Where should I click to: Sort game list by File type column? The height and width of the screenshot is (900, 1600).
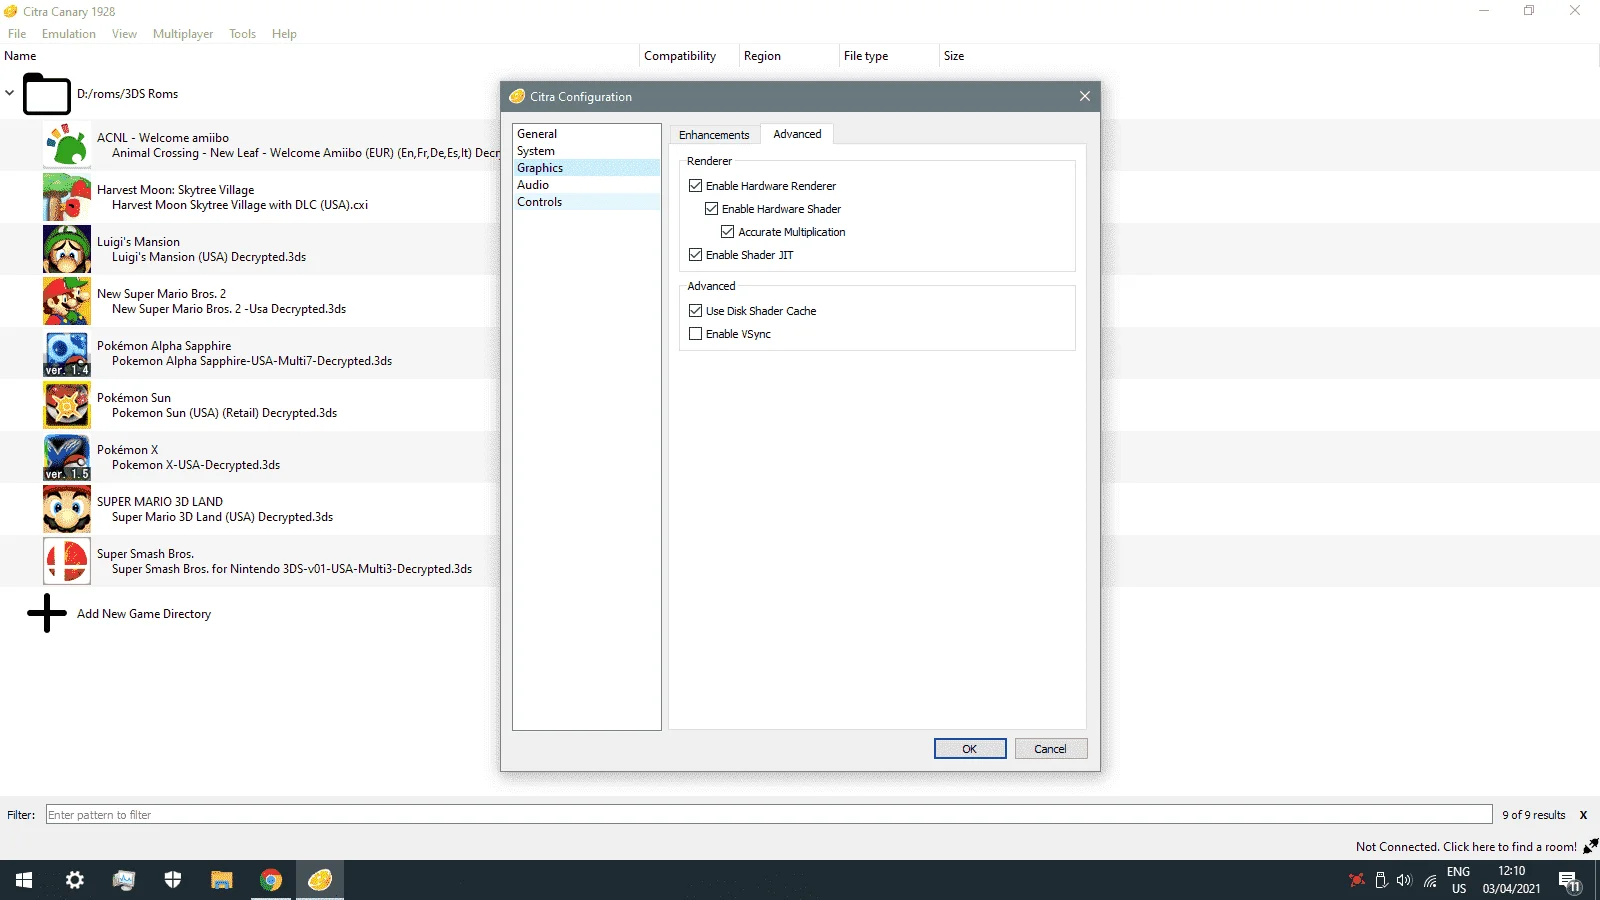tap(889, 56)
